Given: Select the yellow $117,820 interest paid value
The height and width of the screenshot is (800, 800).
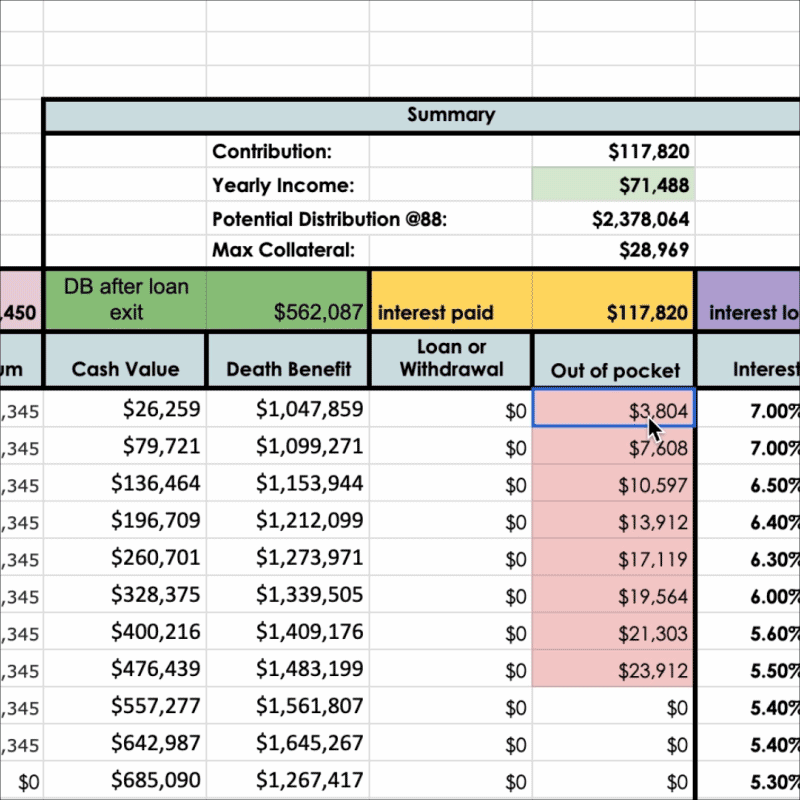Looking at the screenshot, I should click(613, 299).
